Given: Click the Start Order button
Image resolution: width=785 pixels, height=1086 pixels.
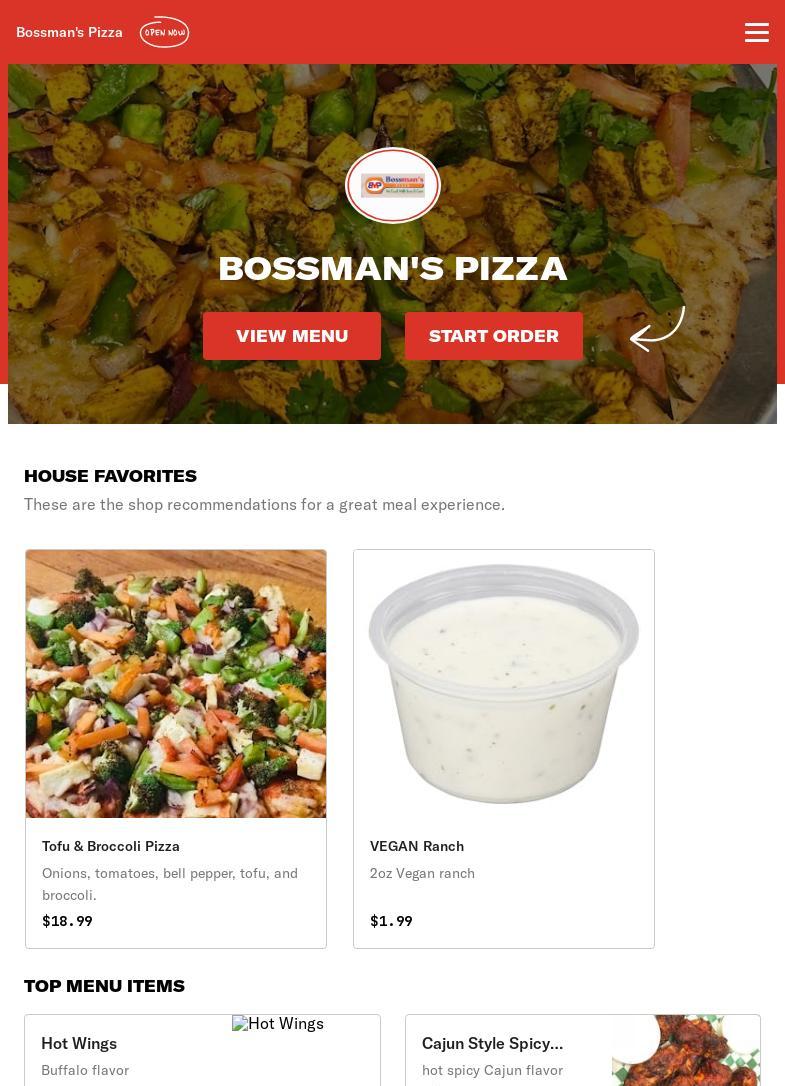Looking at the screenshot, I should click(493, 336).
